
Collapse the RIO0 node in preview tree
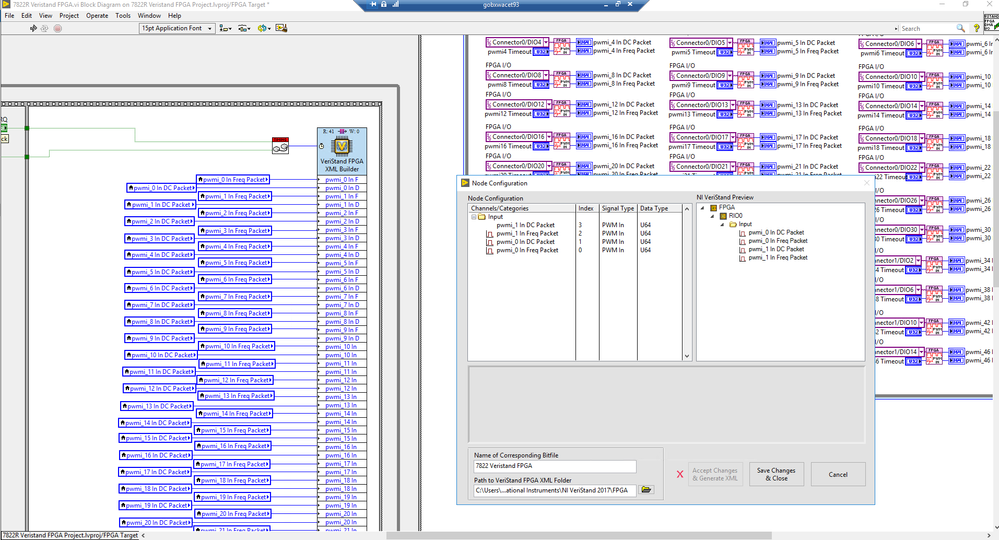[712, 216]
